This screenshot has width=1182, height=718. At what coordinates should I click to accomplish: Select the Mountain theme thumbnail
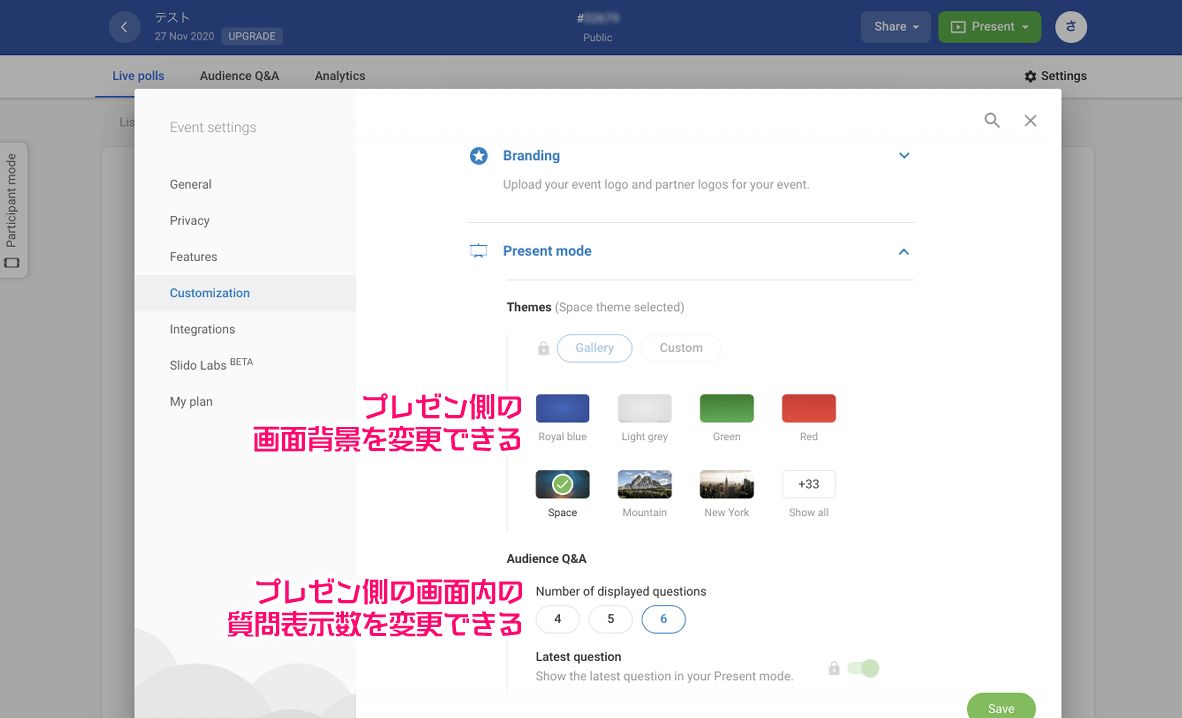(645, 484)
